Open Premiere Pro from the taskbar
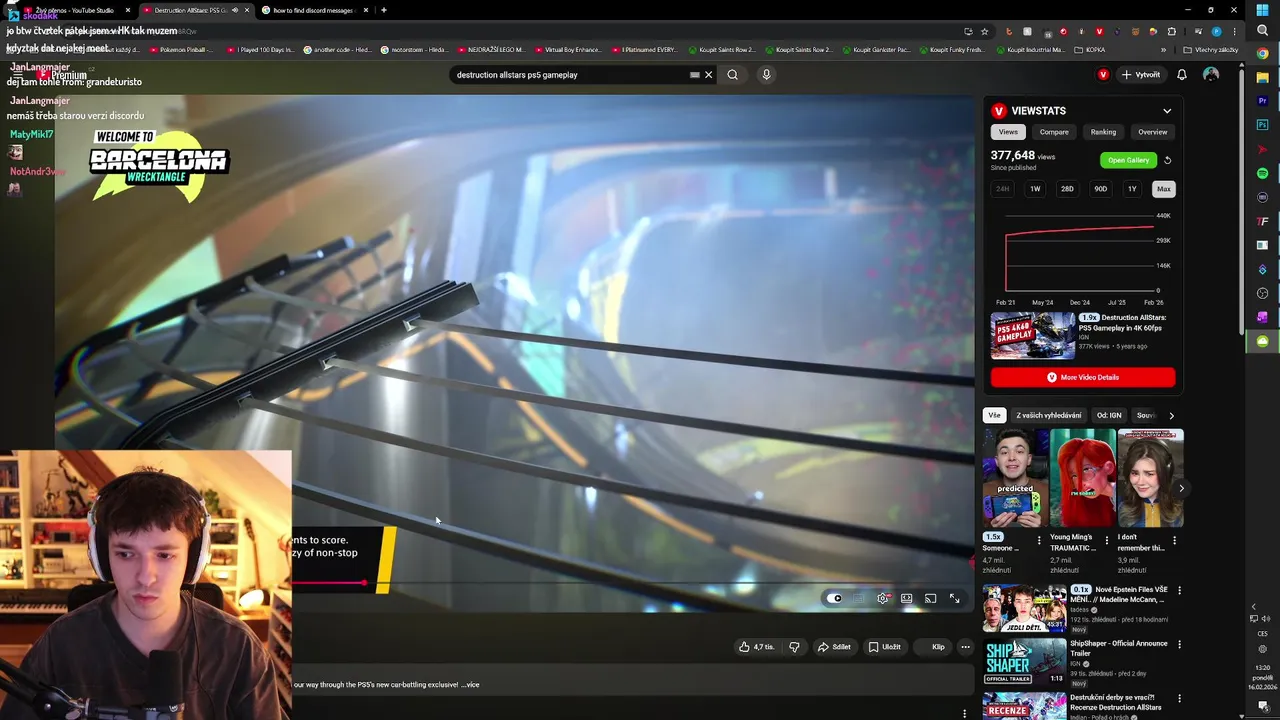 1262,101
